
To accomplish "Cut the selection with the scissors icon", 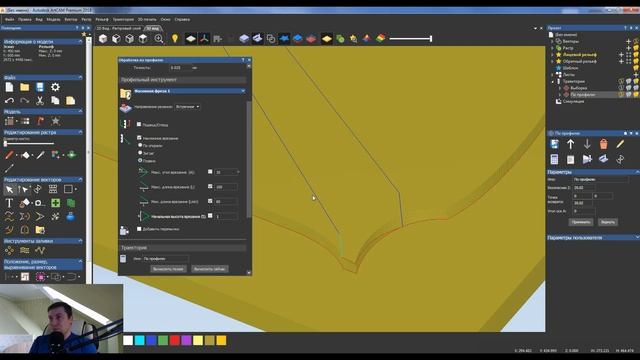I will (x=40, y=100).
